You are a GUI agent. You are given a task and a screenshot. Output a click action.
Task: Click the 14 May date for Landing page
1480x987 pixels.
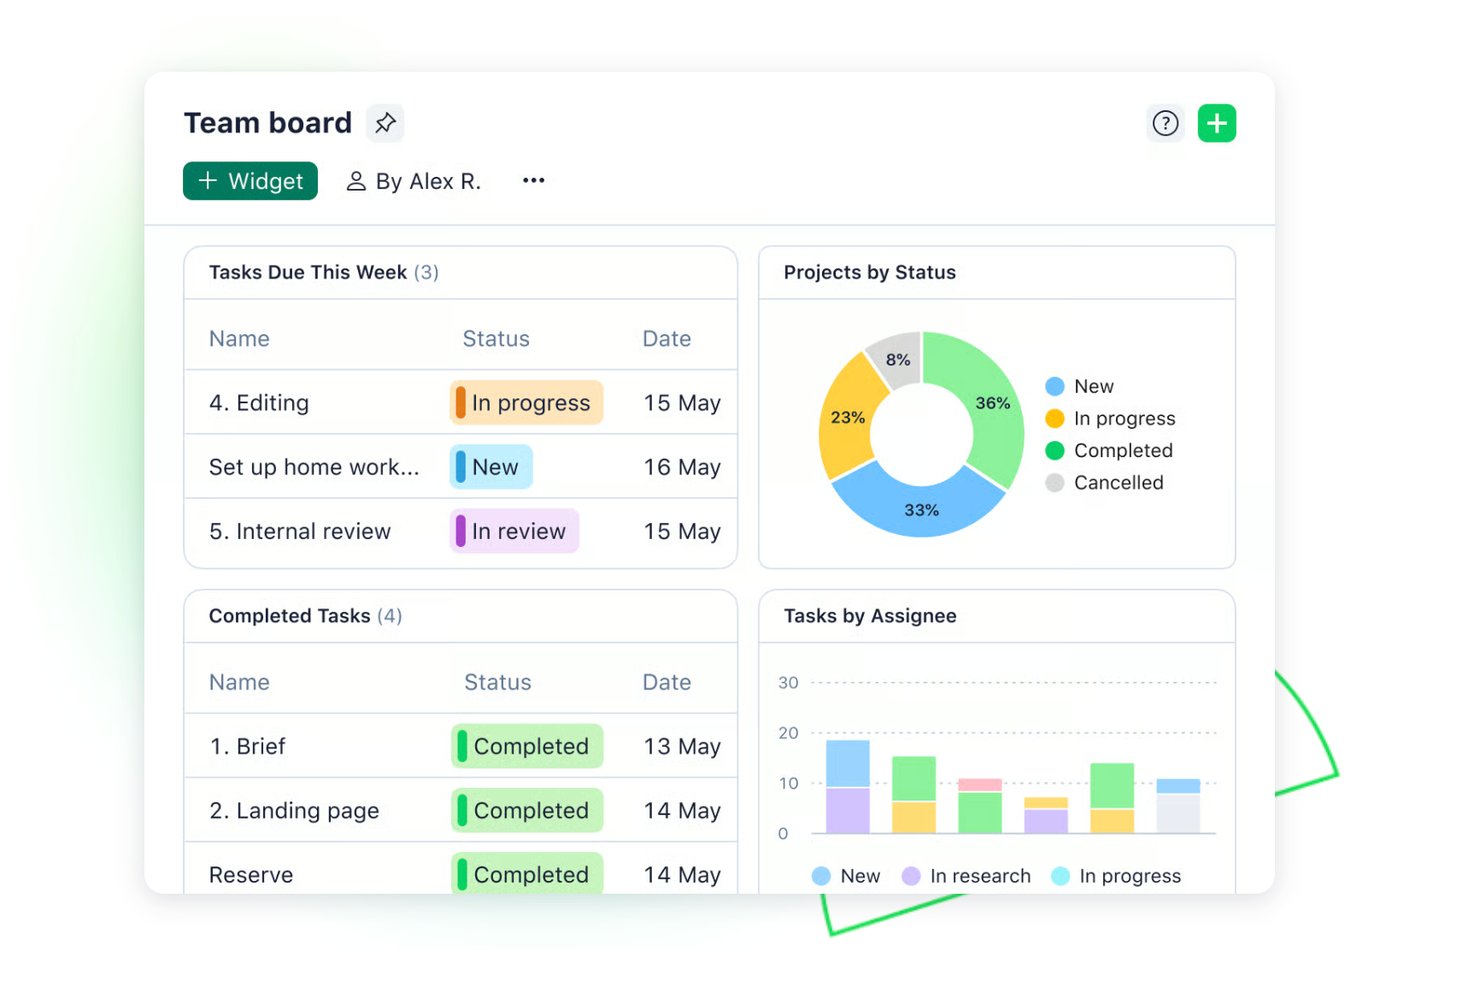point(682,811)
